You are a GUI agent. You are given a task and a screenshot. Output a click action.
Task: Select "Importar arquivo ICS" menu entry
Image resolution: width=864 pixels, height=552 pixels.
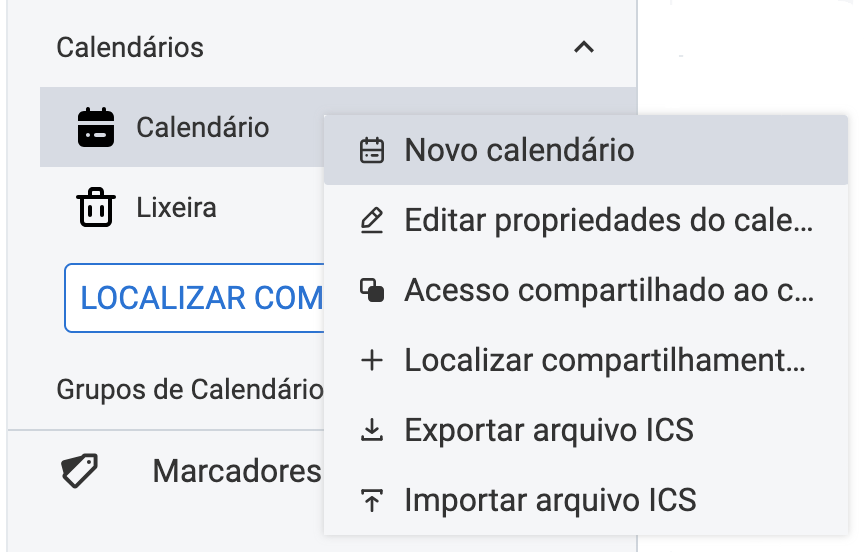550,499
